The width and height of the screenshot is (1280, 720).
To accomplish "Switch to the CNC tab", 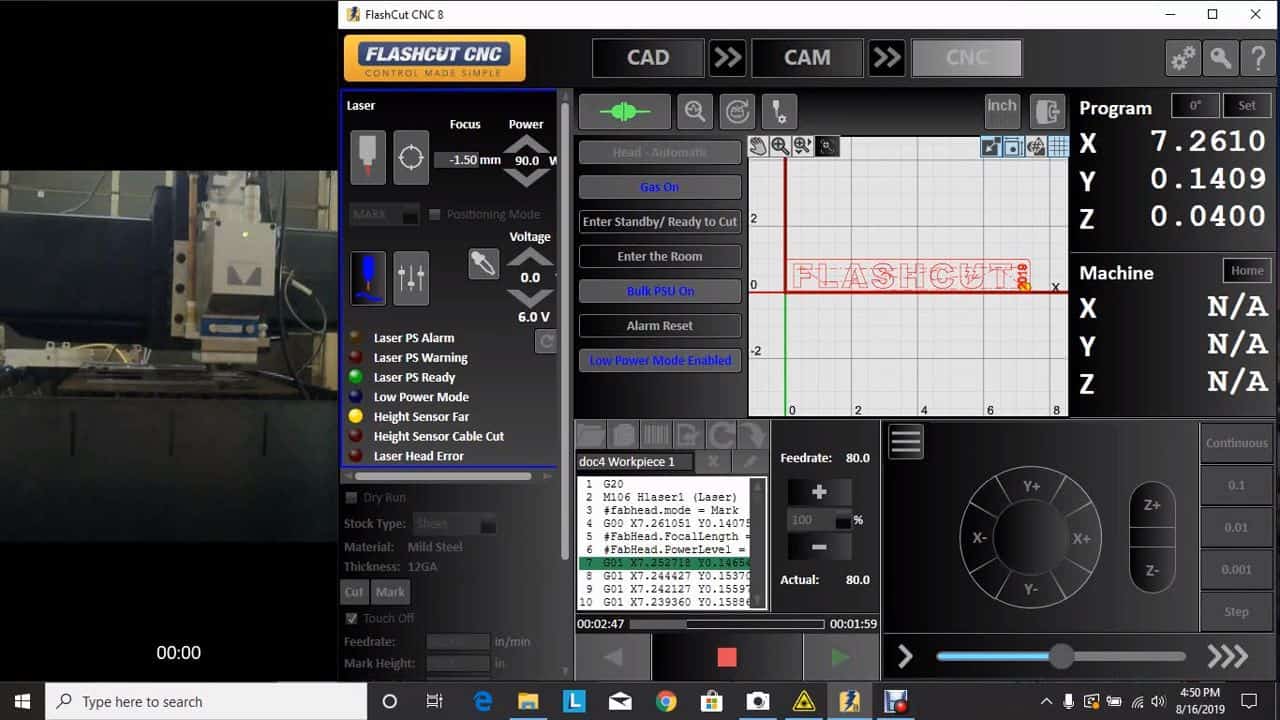I will 967,58.
